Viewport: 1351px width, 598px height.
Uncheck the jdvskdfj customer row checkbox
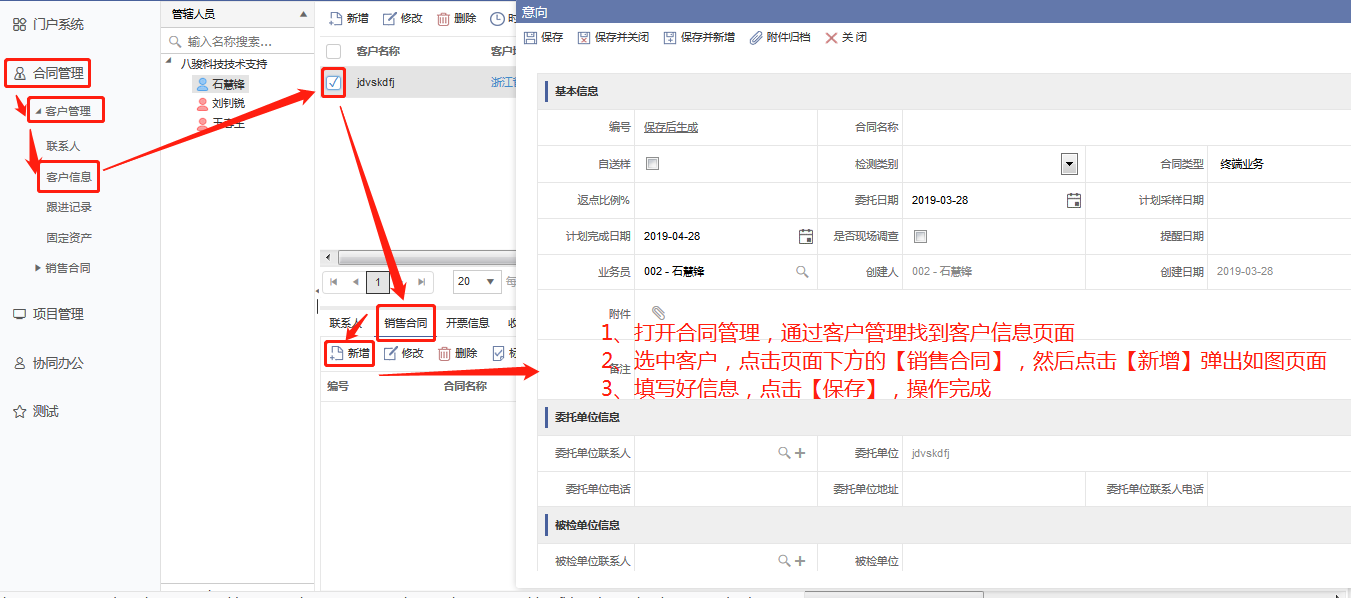click(334, 82)
